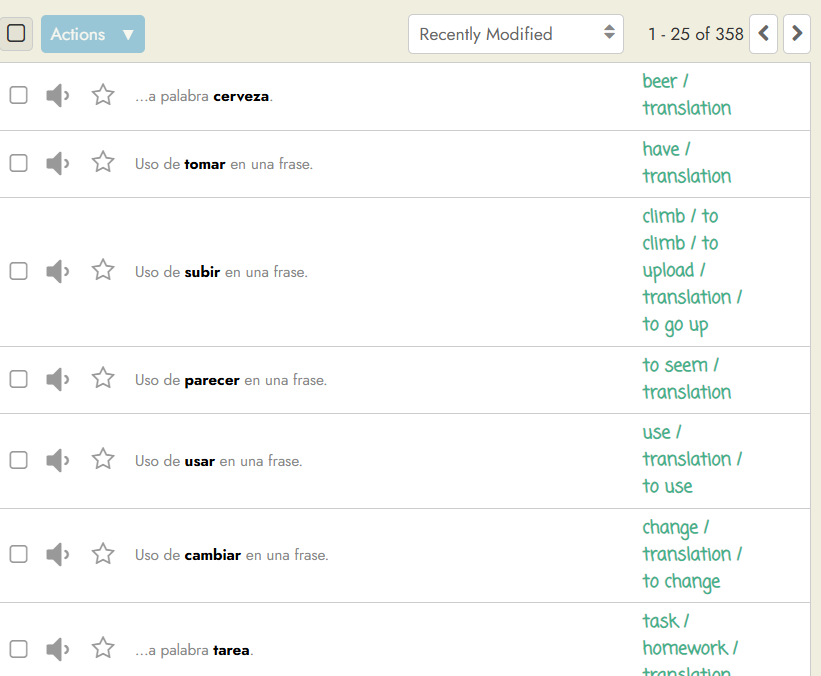Click the 'have / translation' tags link
Image resolution: width=821 pixels, height=676 pixels.
[686, 163]
